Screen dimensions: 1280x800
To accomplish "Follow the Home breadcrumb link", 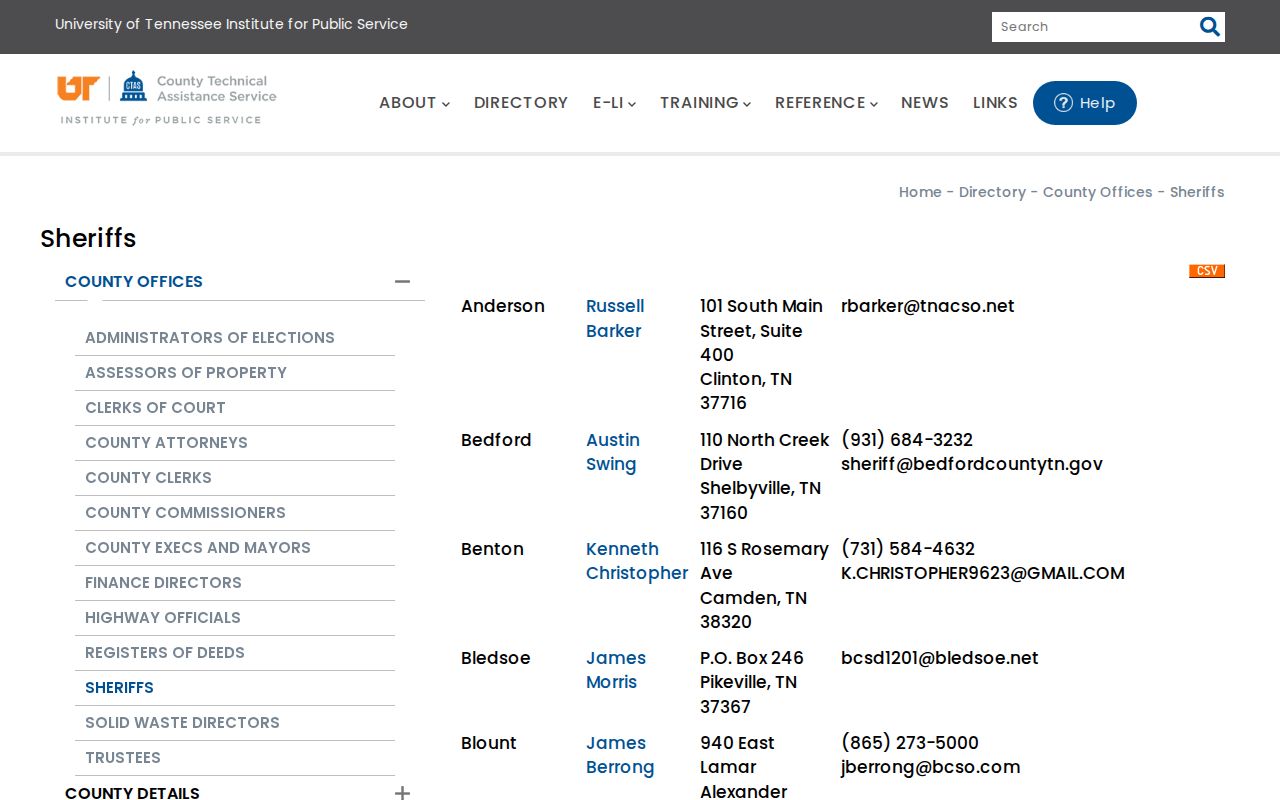I will tap(920, 192).
